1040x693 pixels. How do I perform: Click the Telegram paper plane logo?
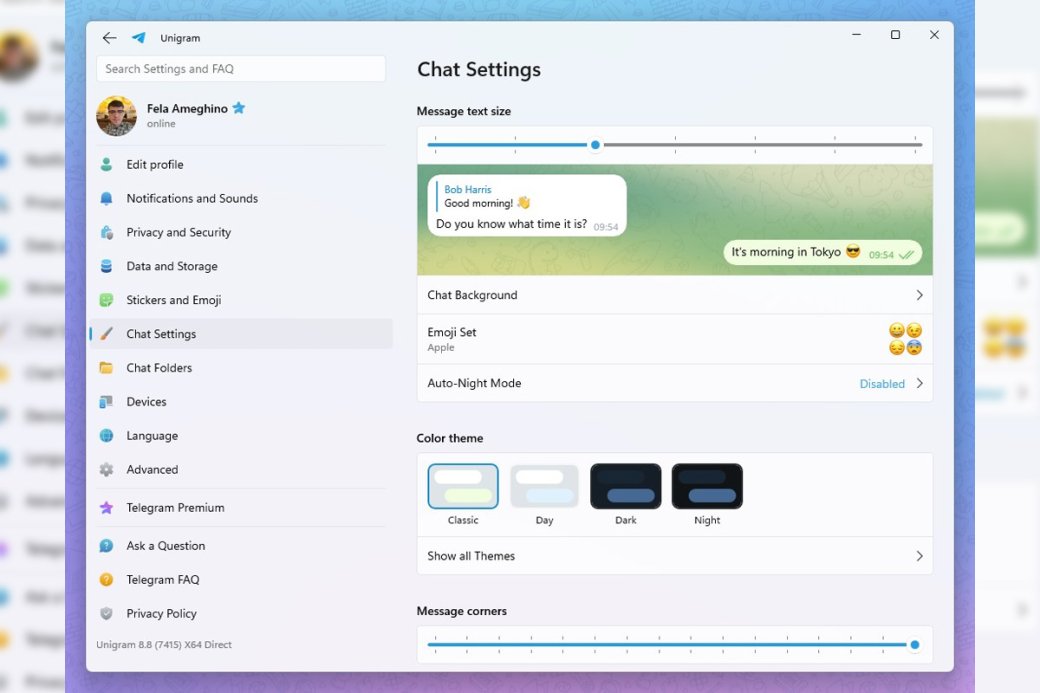click(139, 38)
